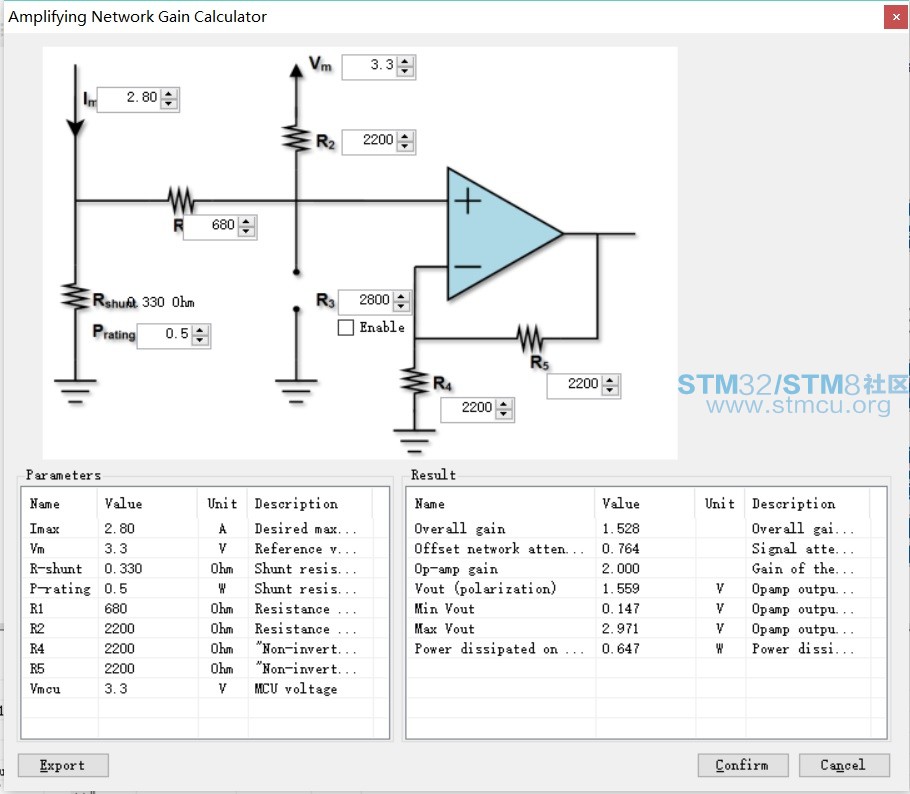This screenshot has width=910, height=794.
Task: Click the Parameters Value column header
Action: pos(147,503)
